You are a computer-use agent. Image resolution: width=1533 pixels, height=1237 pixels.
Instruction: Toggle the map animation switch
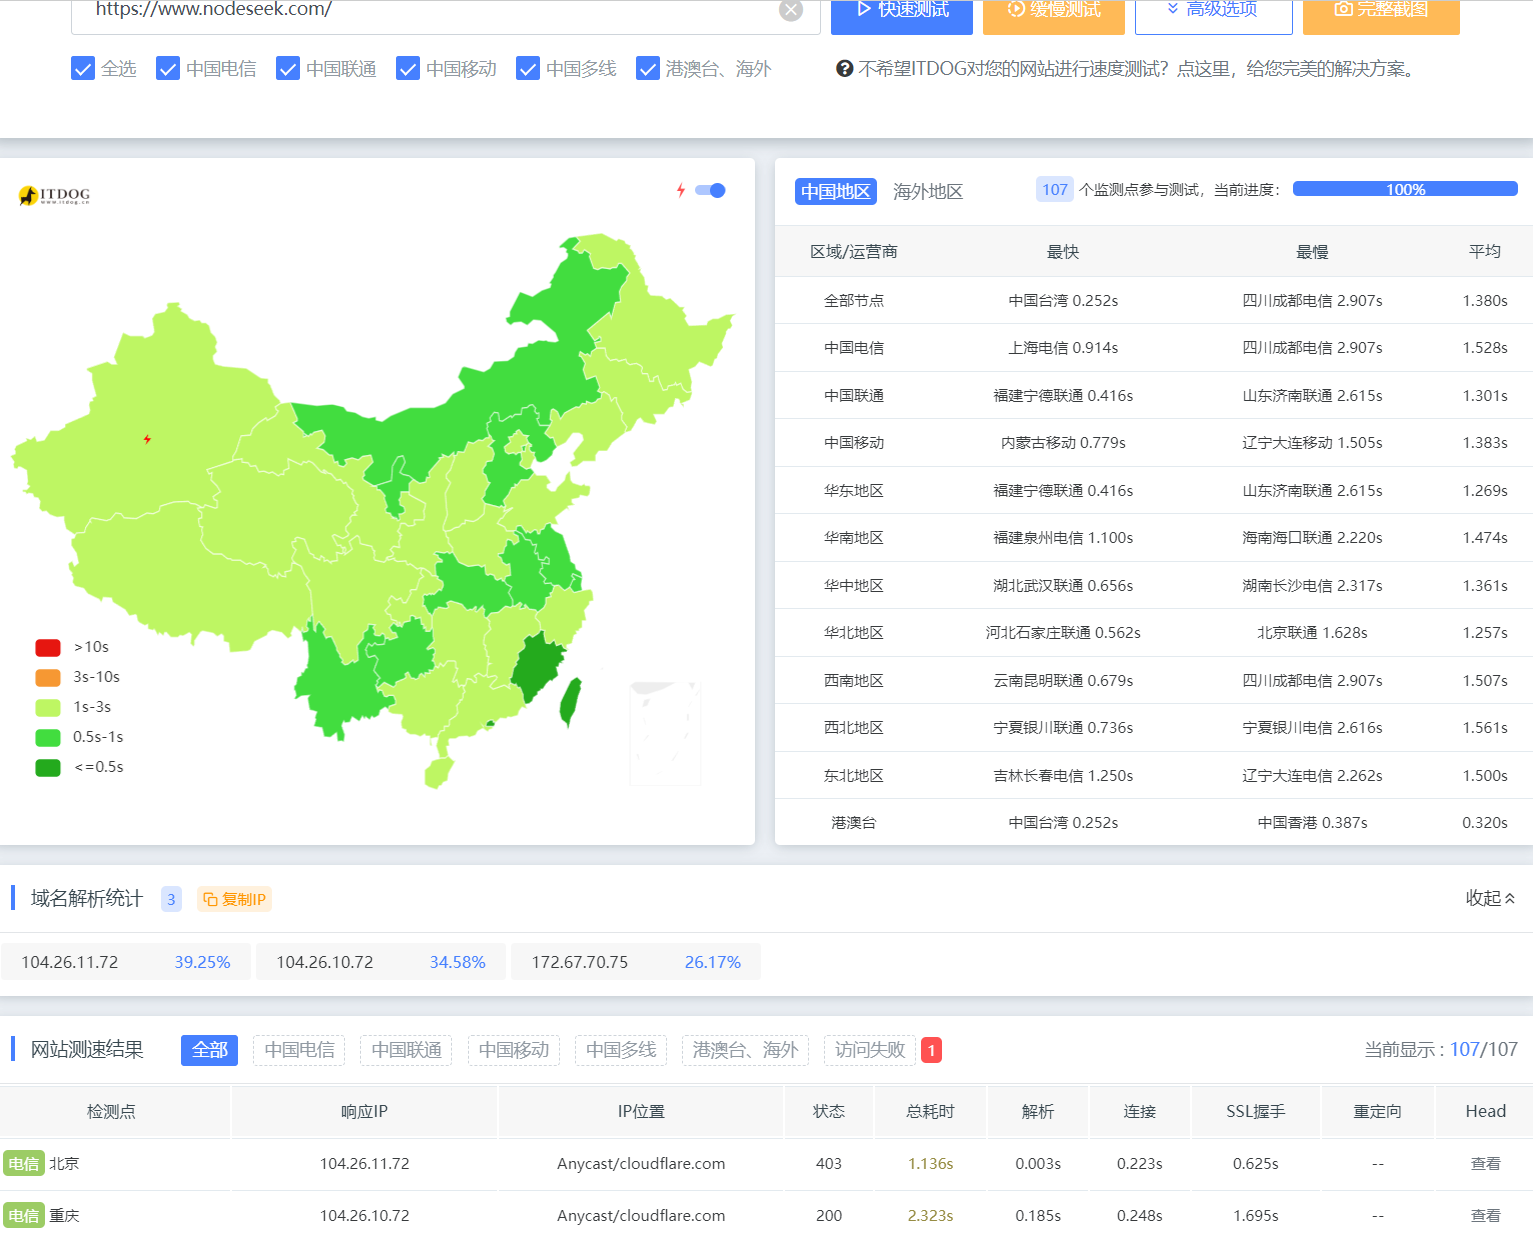coord(711,190)
